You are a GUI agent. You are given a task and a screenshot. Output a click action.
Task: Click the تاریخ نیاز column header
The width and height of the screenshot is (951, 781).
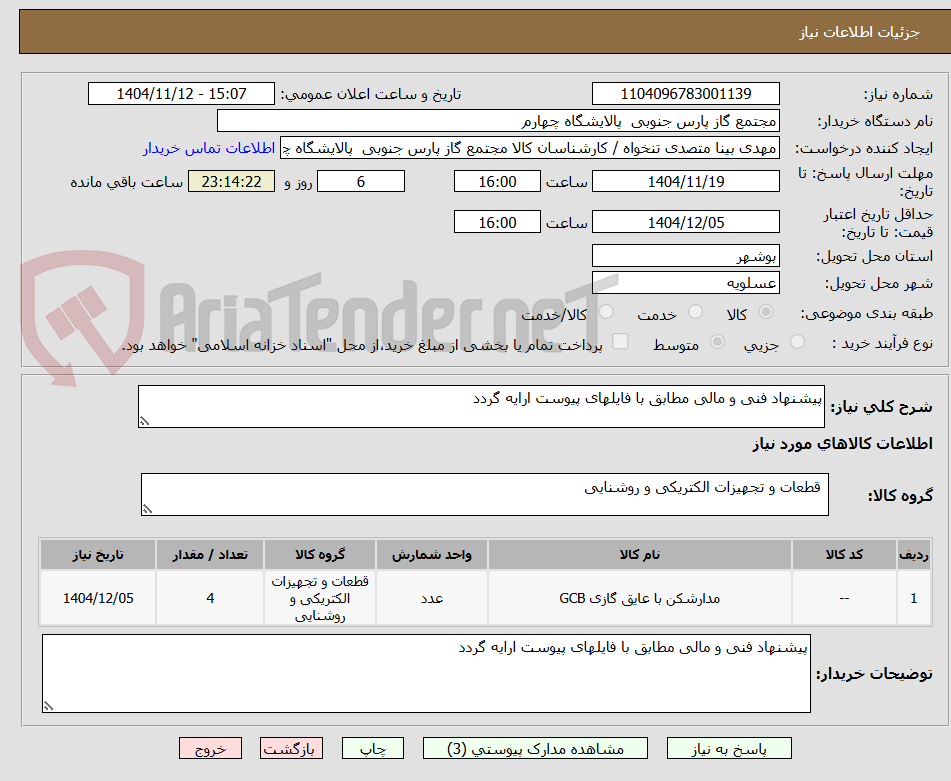[x=98, y=555]
